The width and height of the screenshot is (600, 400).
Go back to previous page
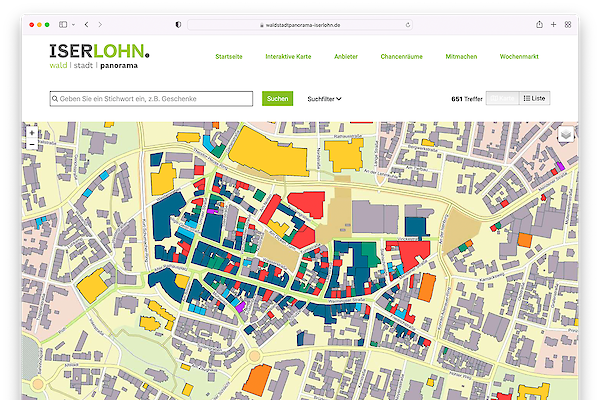[x=86, y=23]
